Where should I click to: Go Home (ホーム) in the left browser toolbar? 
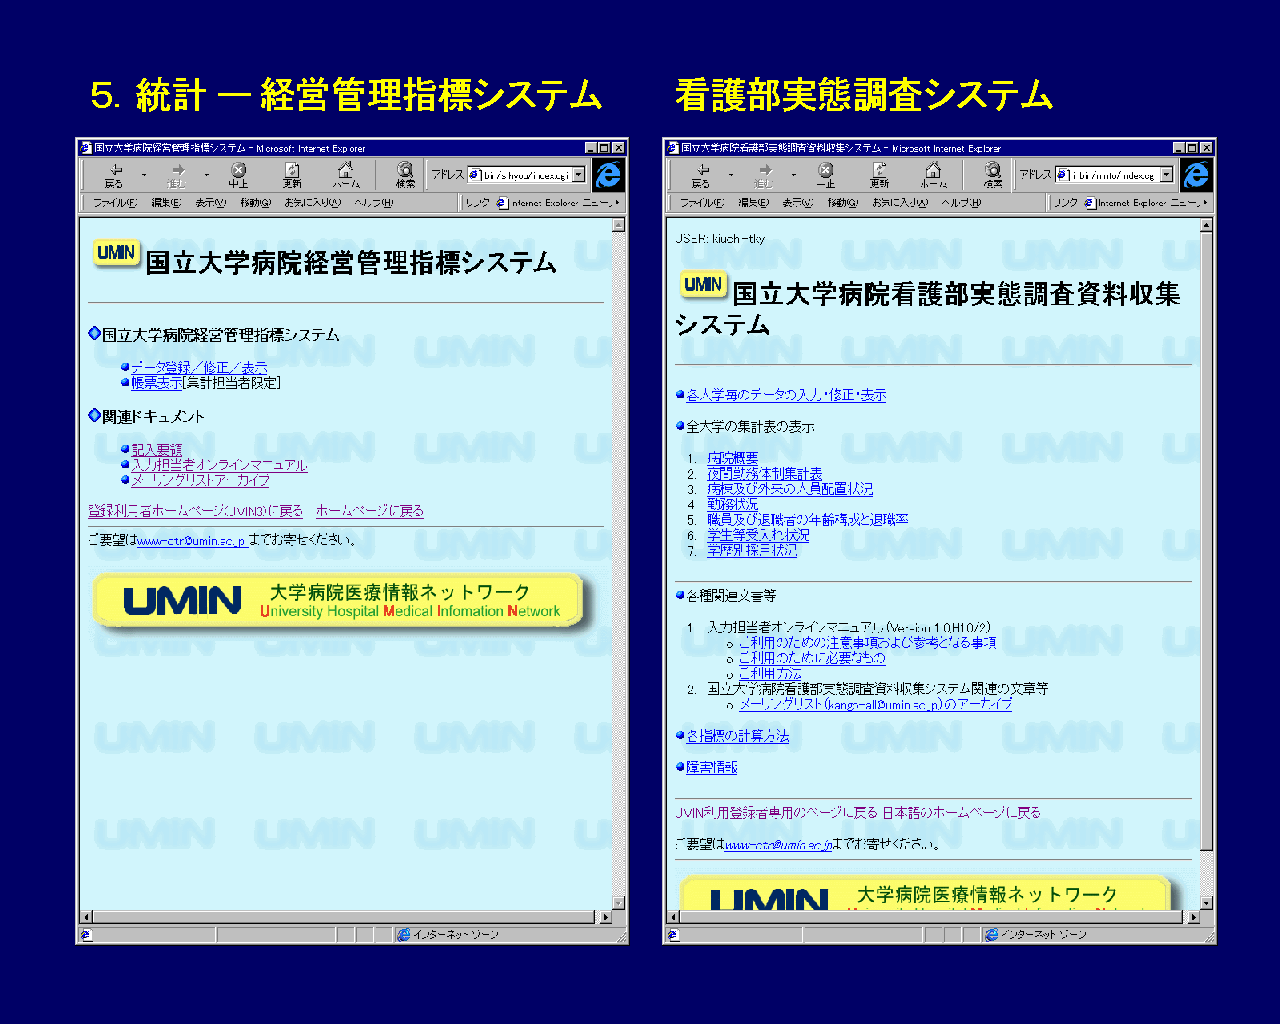(x=346, y=175)
